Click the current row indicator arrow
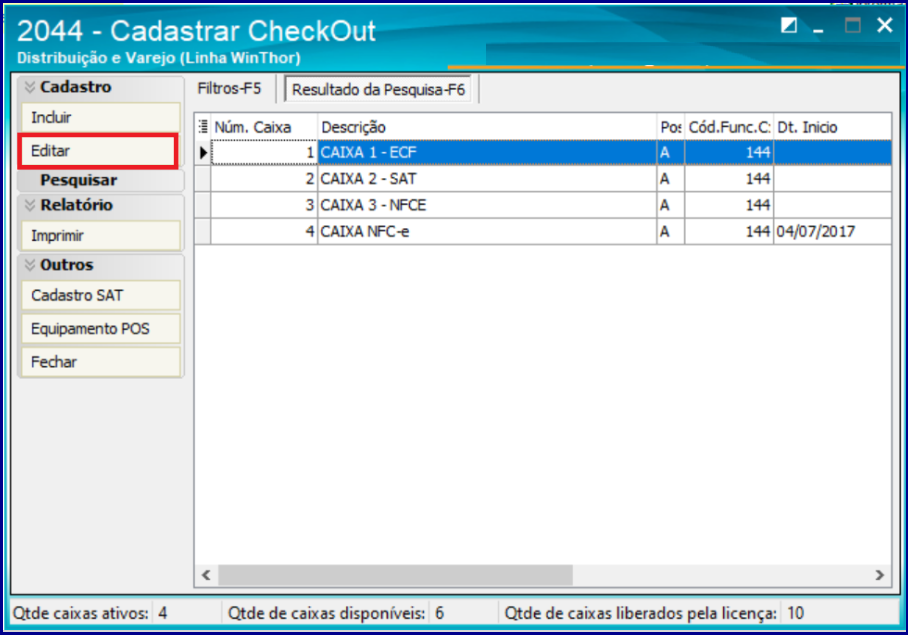The height and width of the screenshot is (635, 908). pos(203,153)
